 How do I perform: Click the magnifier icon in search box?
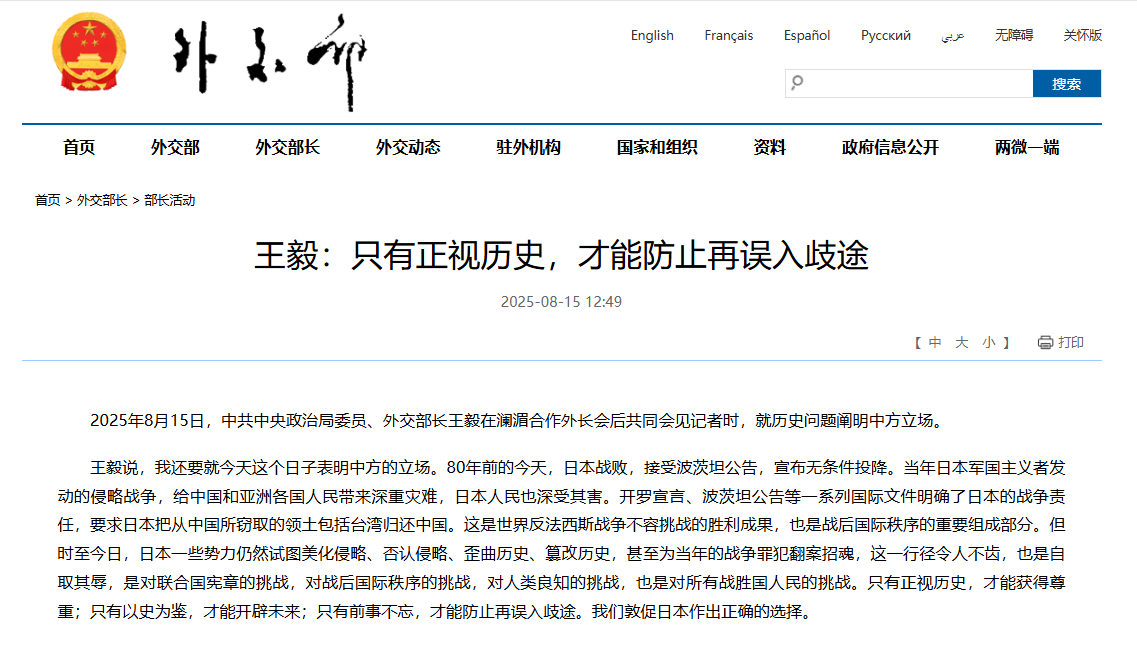[798, 83]
